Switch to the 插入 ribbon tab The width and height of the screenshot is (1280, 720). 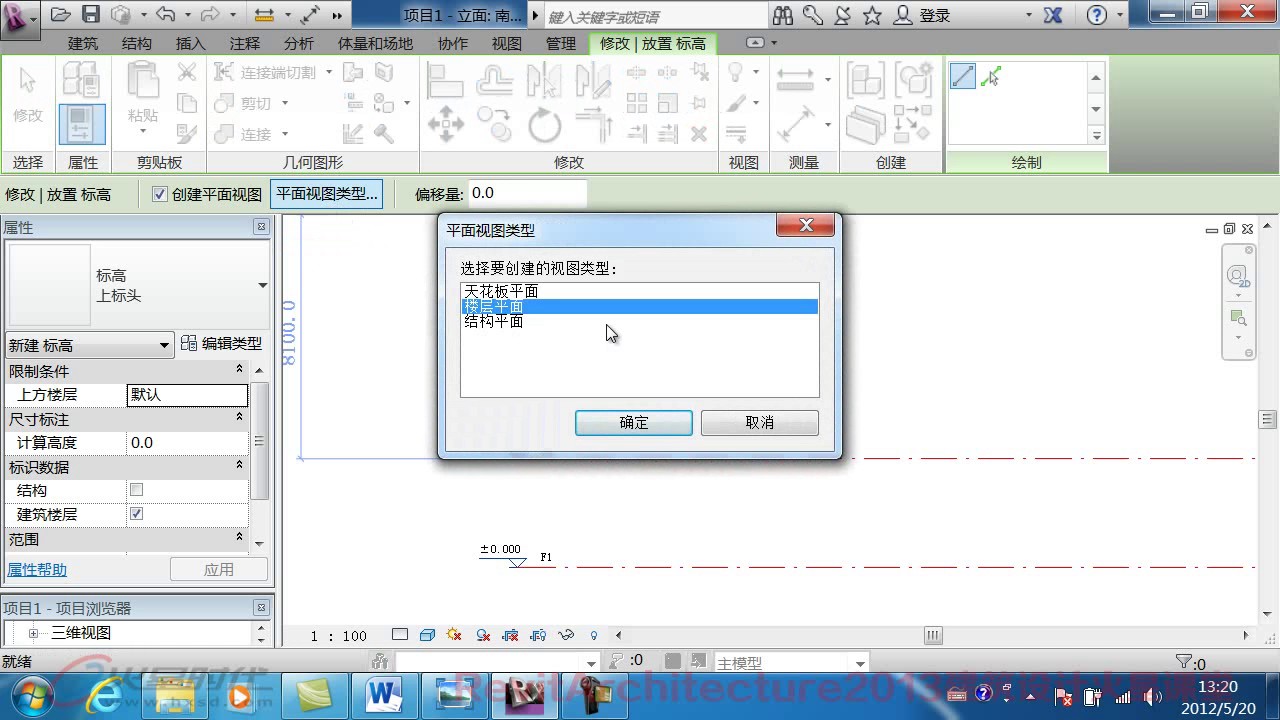click(191, 44)
